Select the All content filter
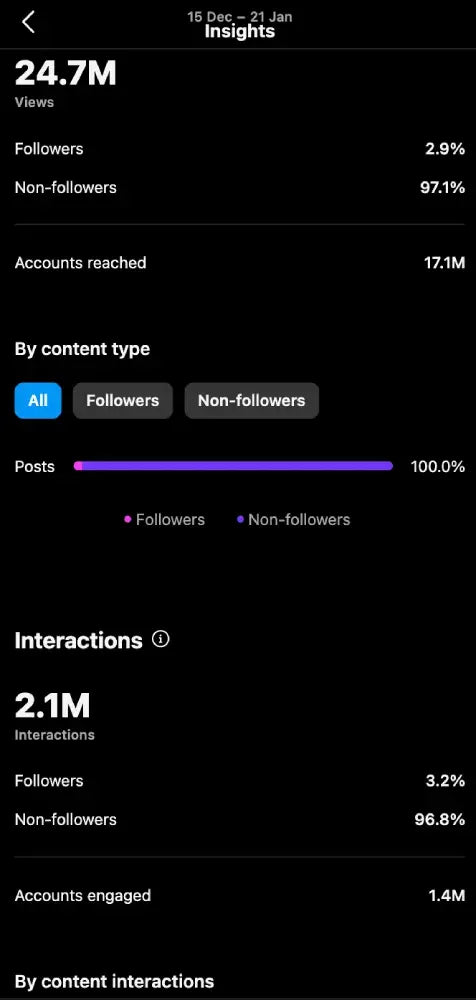The width and height of the screenshot is (476, 1000). coord(38,401)
